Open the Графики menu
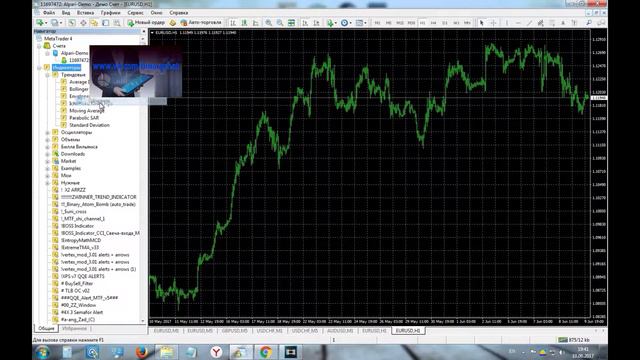Screen dimensions: 640x360 pyautogui.click(x=111, y=13)
